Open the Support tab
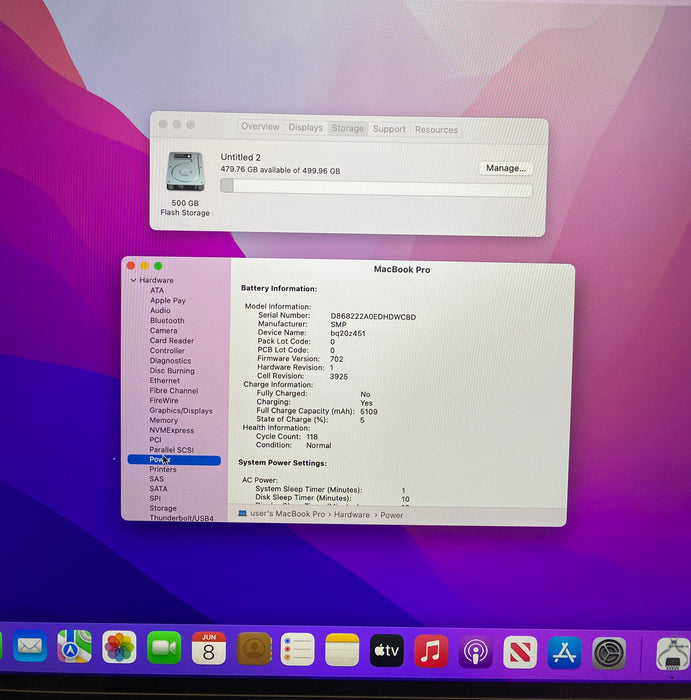The width and height of the screenshot is (691, 700). (x=389, y=129)
